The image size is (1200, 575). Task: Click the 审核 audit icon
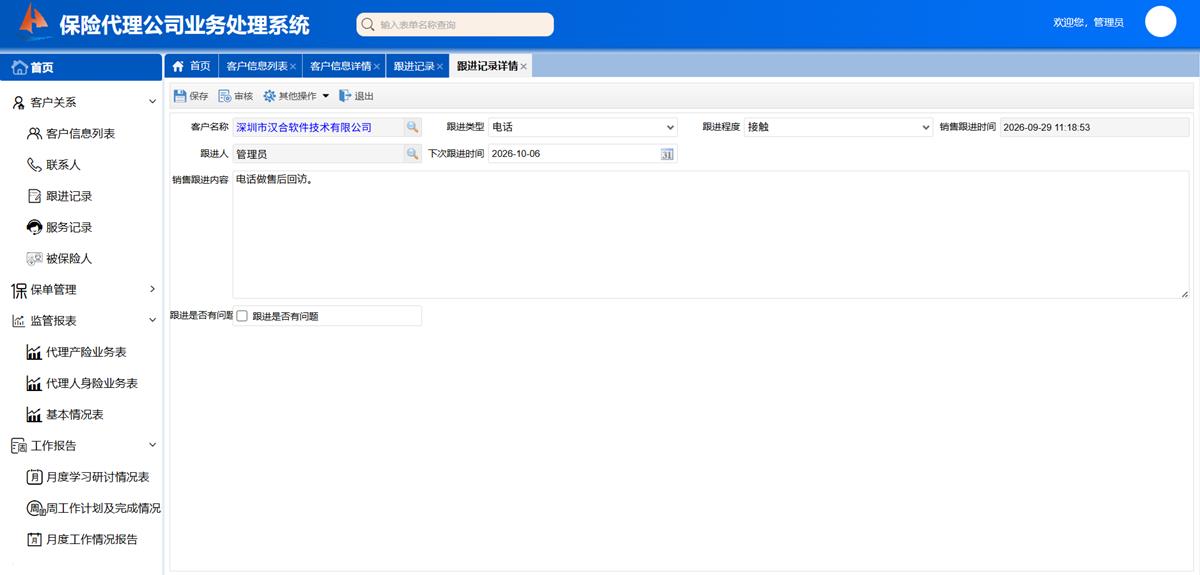pos(225,96)
